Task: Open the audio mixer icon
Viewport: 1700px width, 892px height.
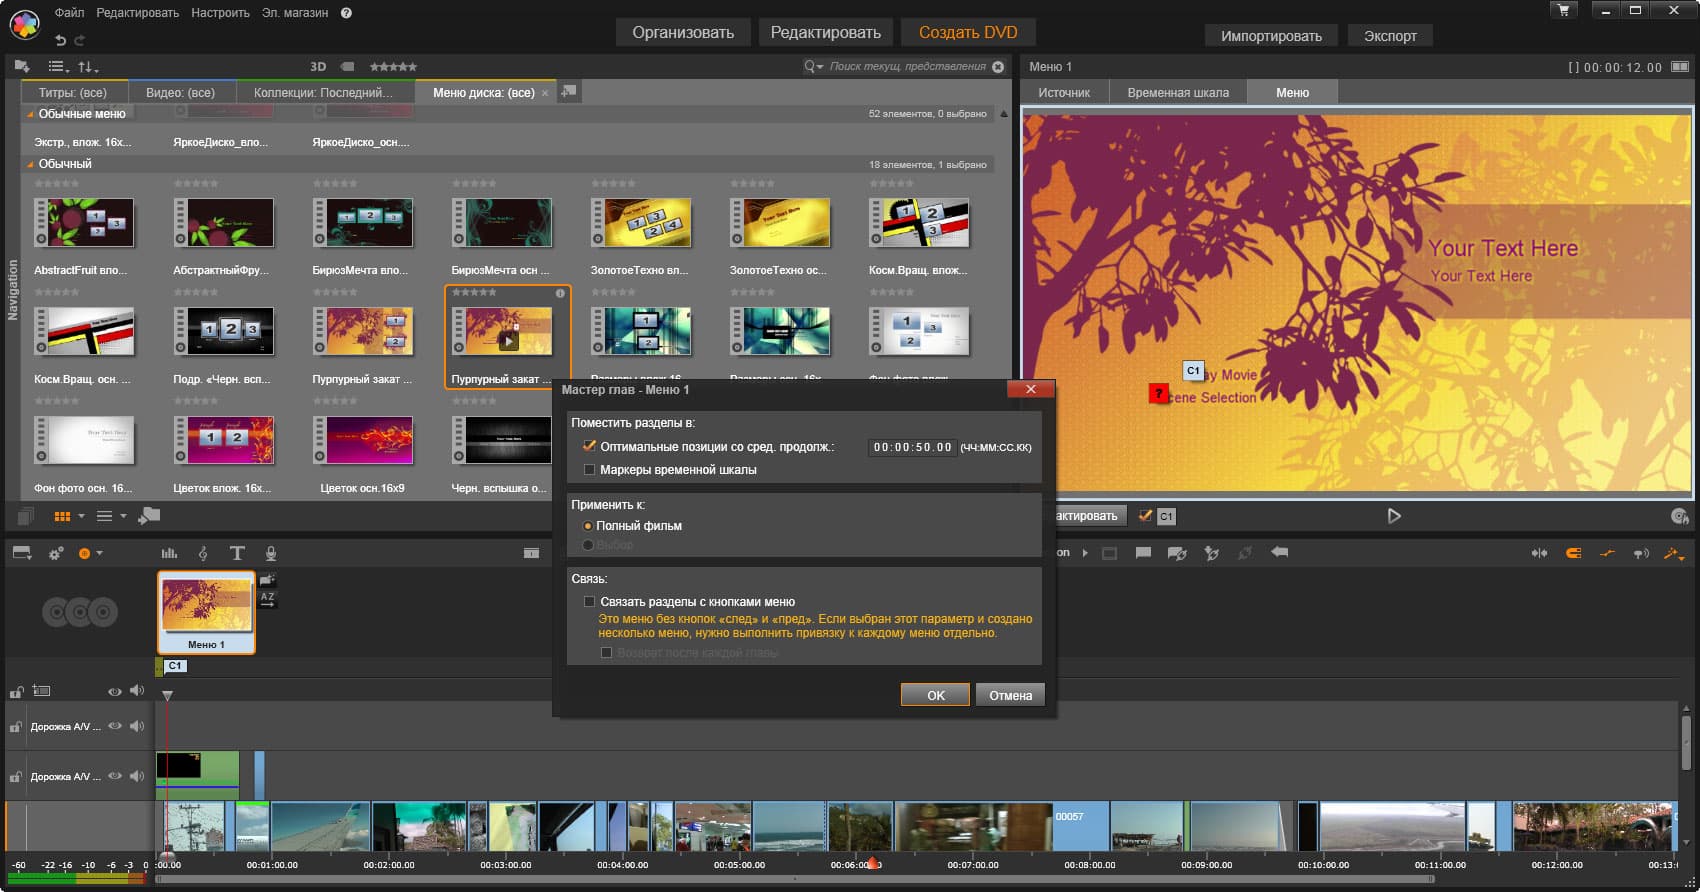Action: point(169,553)
